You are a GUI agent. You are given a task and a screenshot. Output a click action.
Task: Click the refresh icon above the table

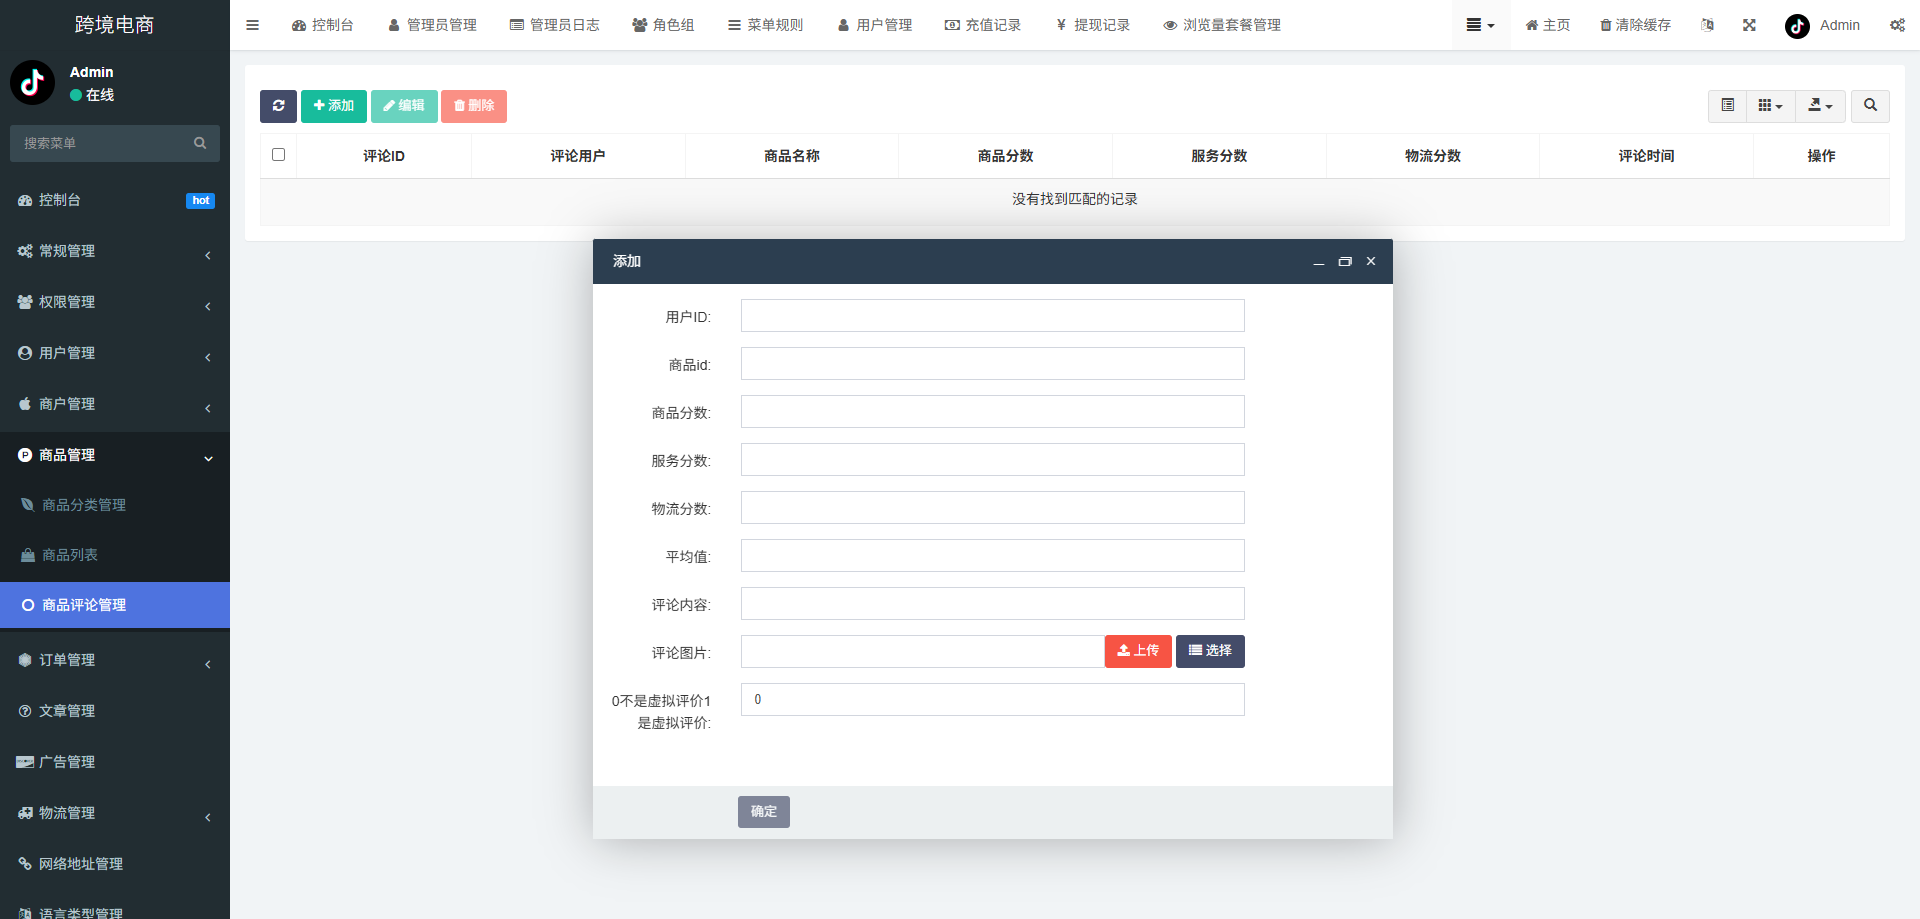click(x=278, y=106)
